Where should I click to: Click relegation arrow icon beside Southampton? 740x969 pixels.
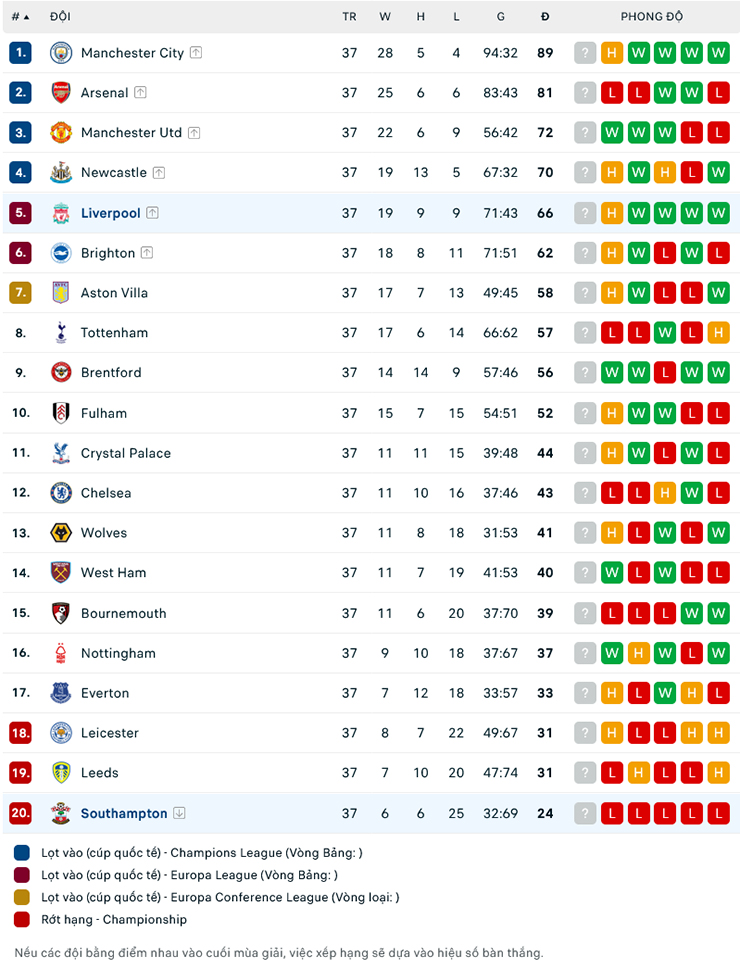click(x=180, y=813)
